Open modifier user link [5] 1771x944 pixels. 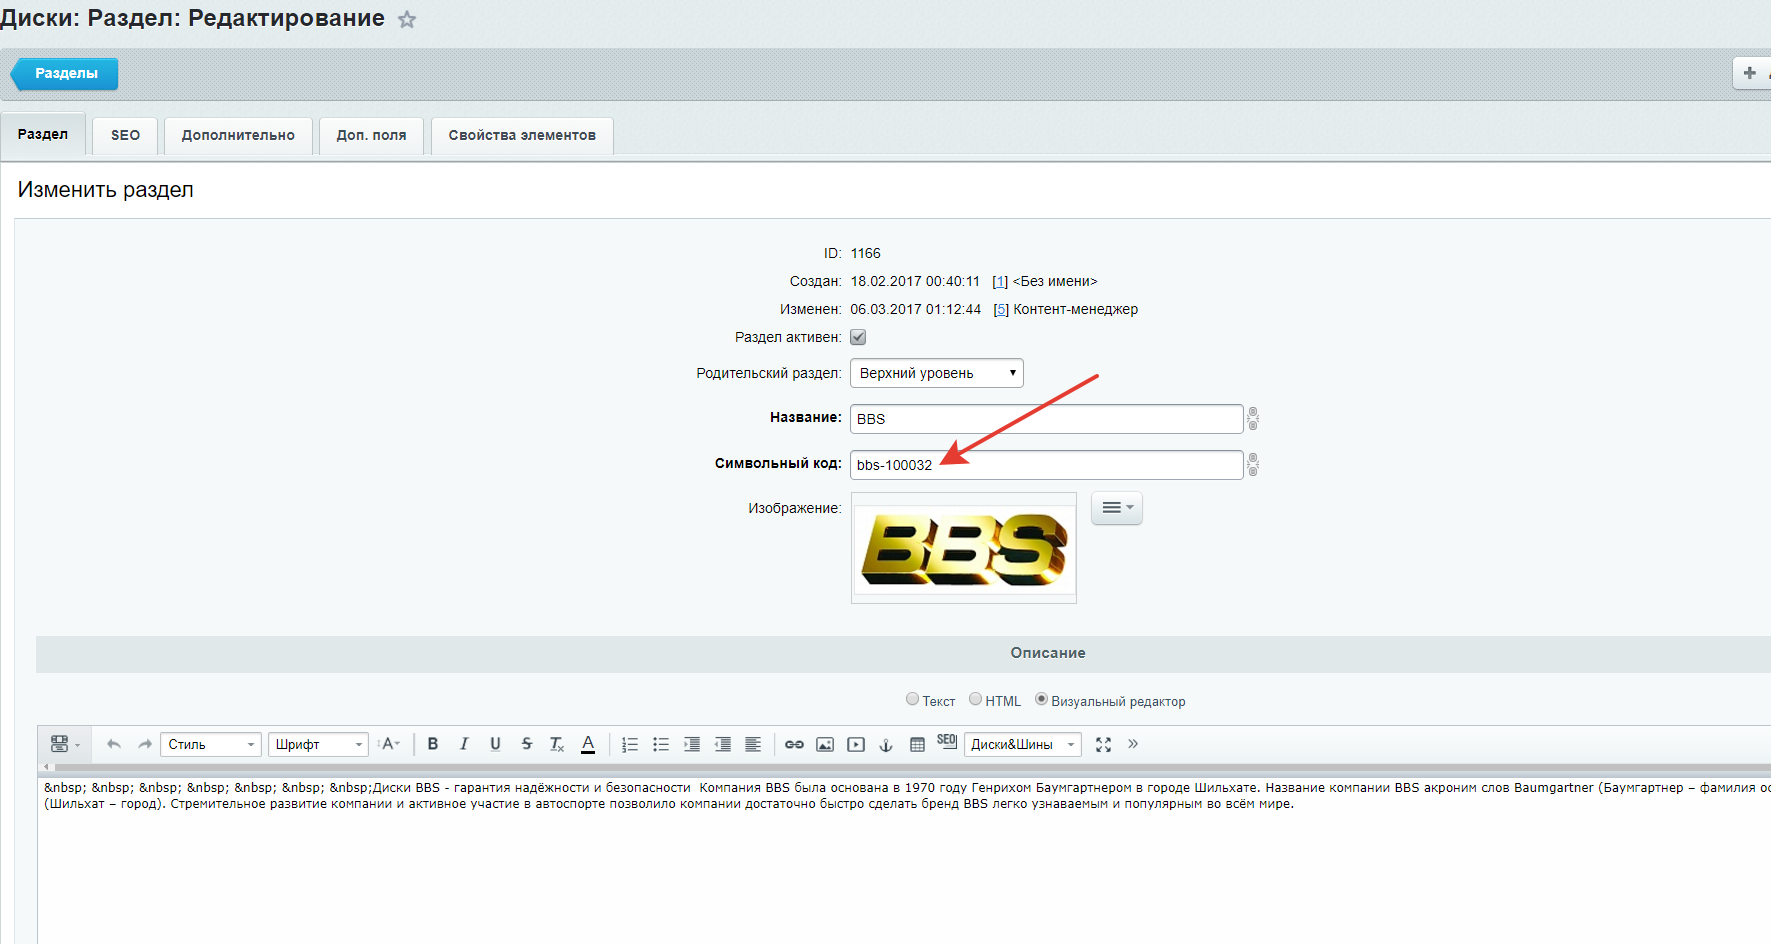coord(1001,310)
